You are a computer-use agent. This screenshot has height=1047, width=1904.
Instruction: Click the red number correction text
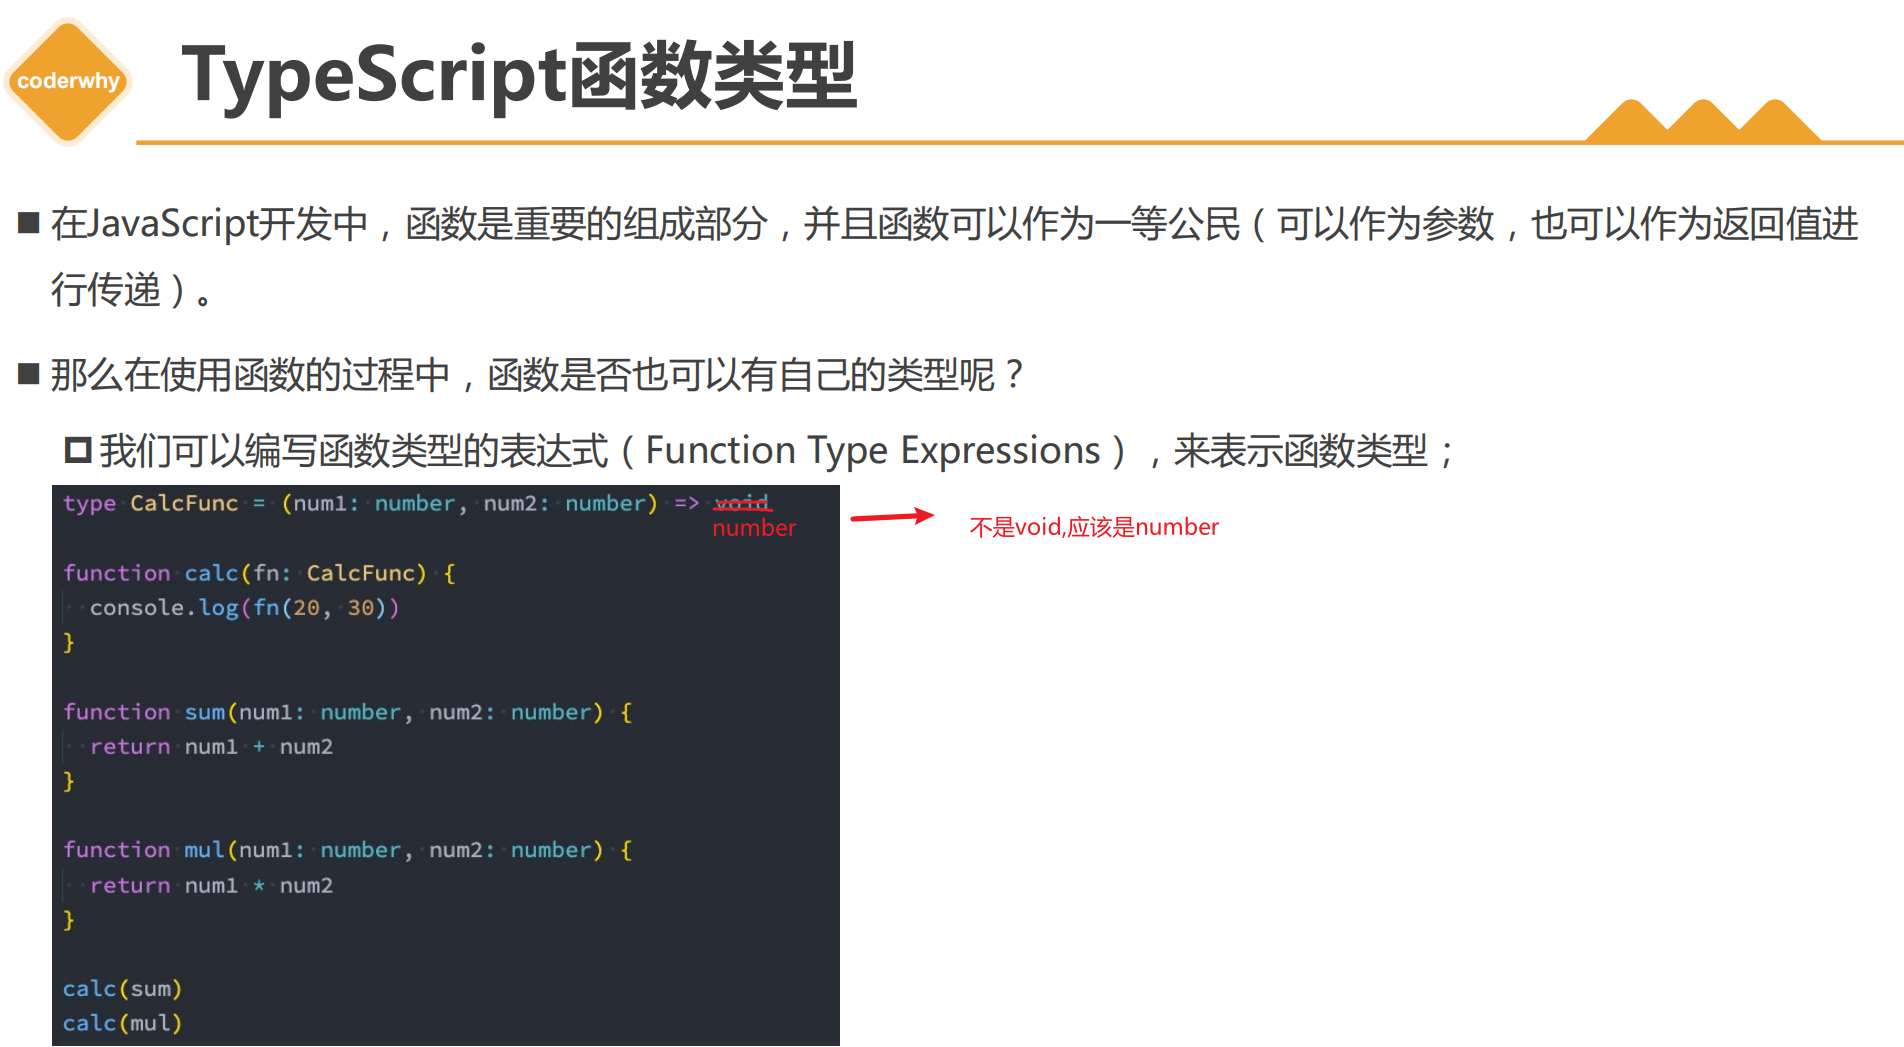[x=753, y=528]
